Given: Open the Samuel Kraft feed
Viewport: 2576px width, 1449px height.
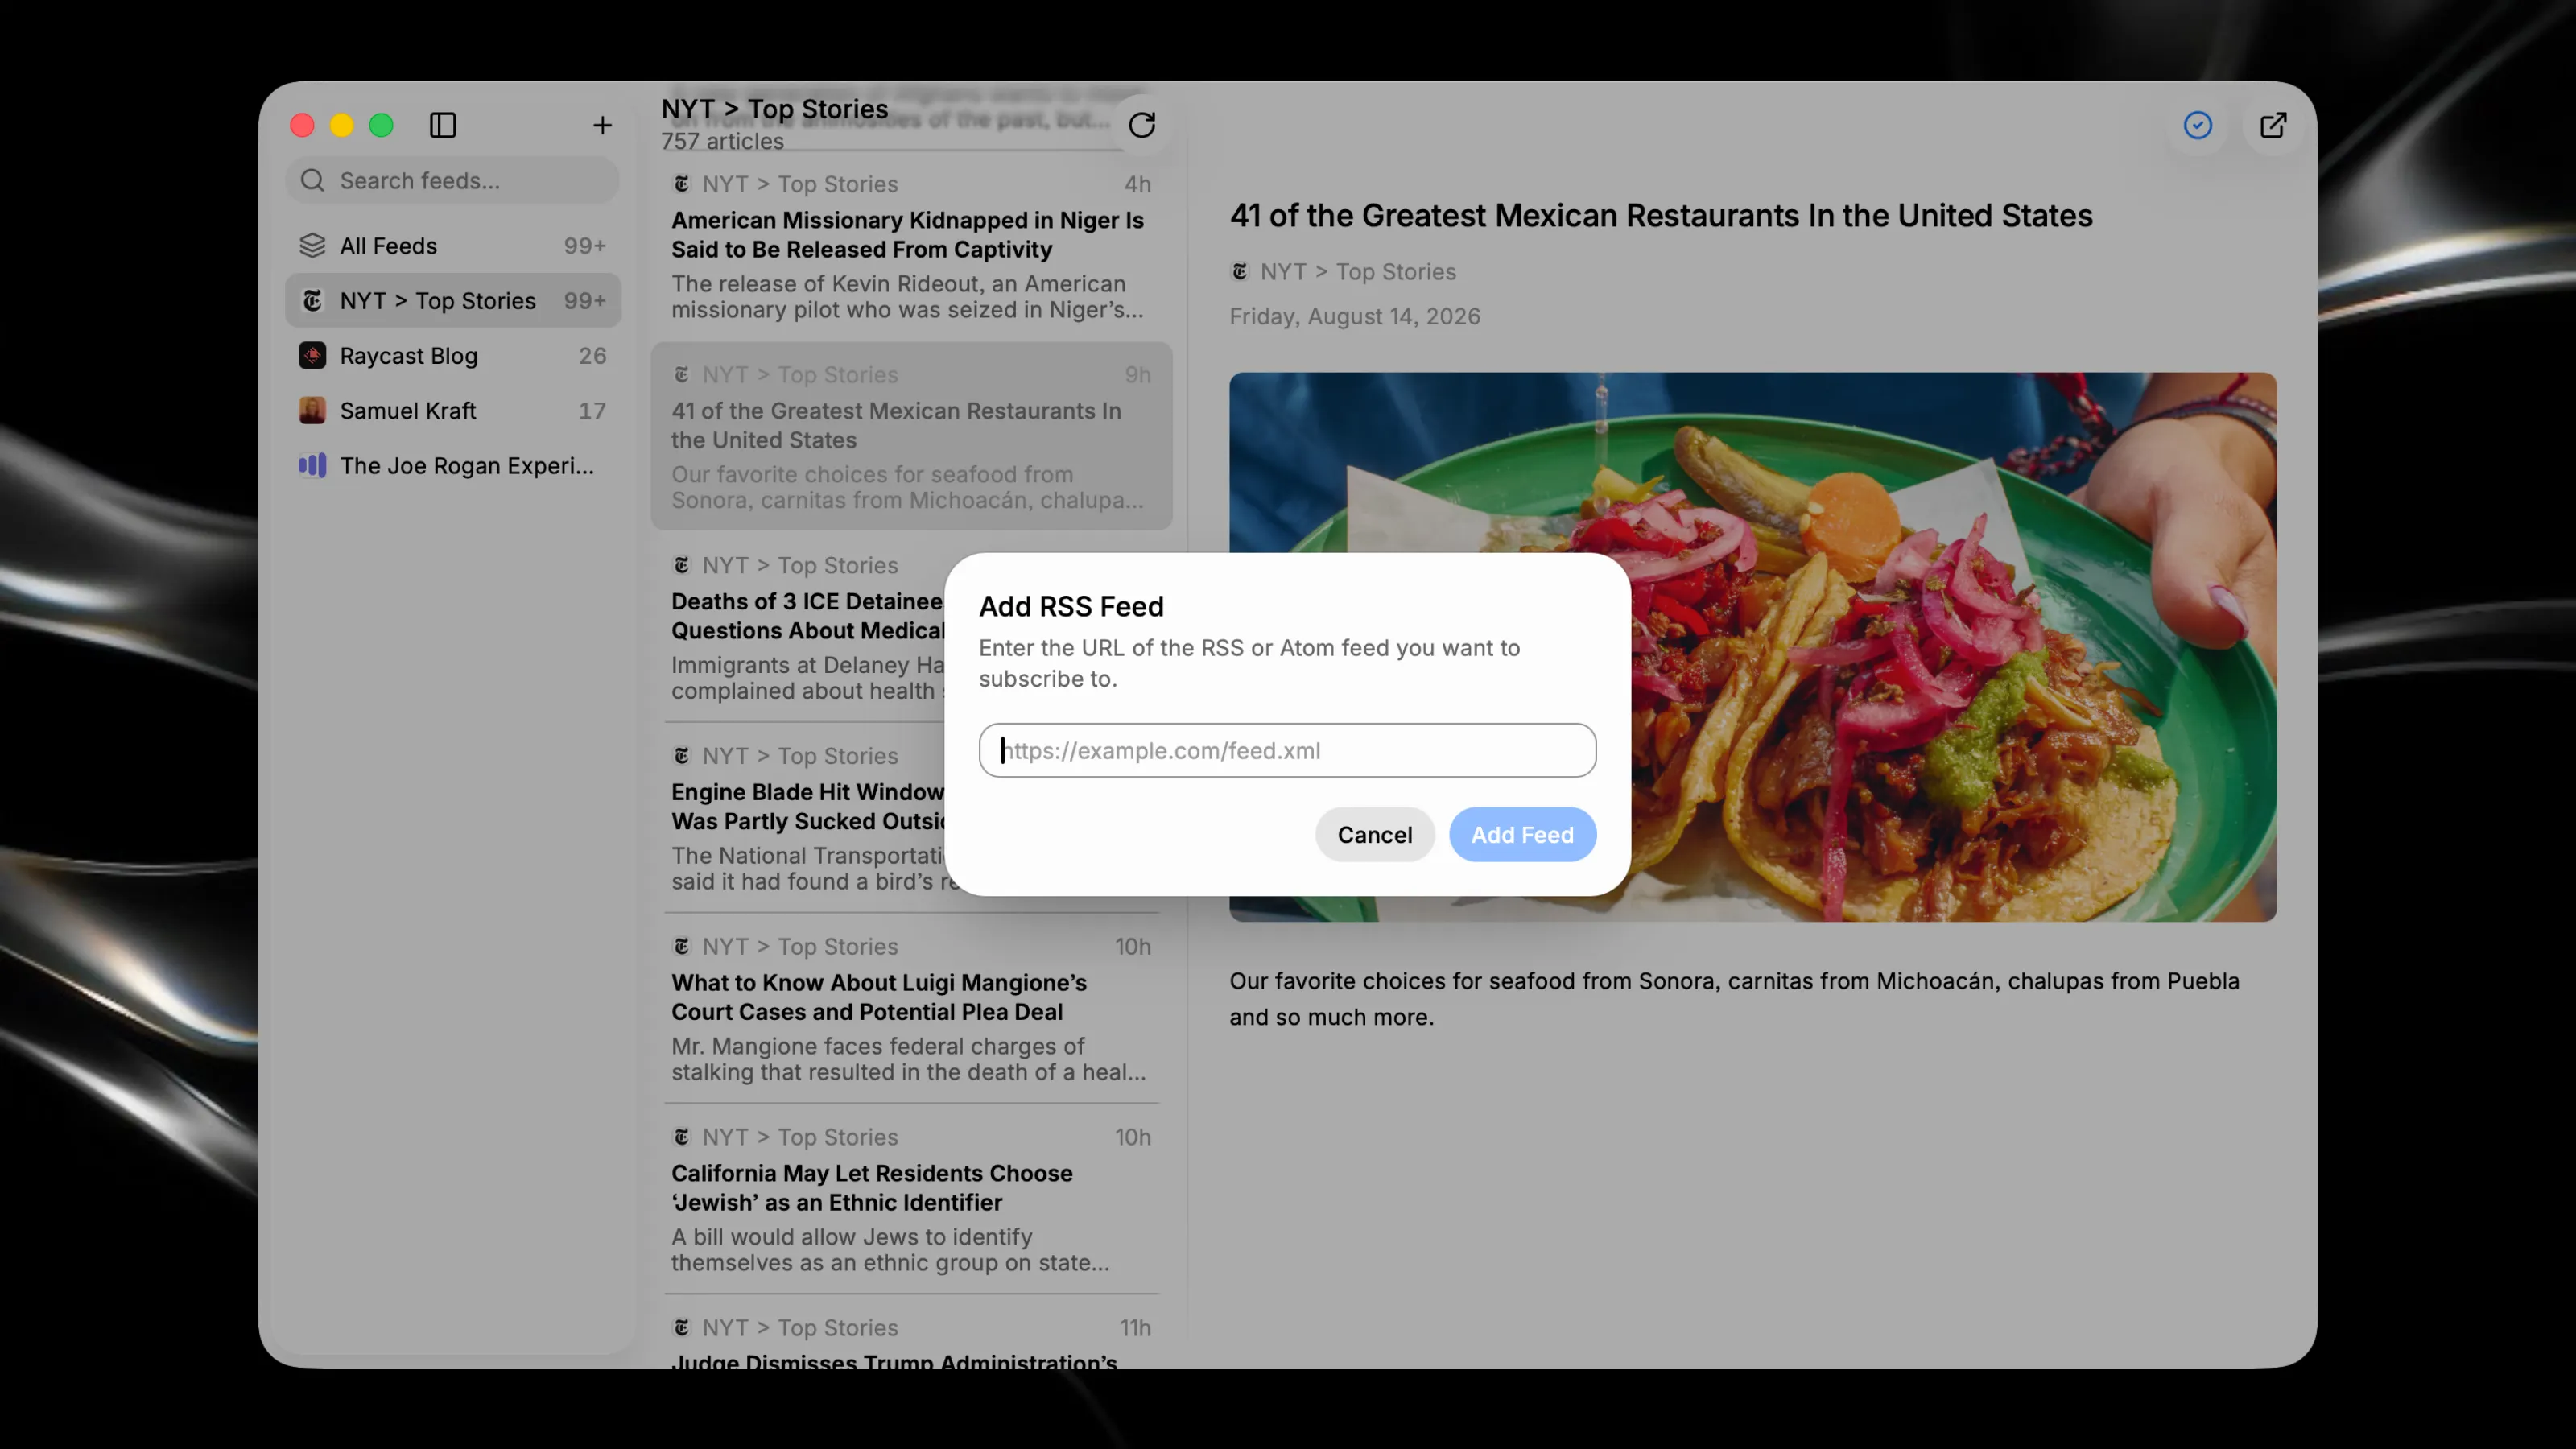Looking at the screenshot, I should click(x=453, y=410).
